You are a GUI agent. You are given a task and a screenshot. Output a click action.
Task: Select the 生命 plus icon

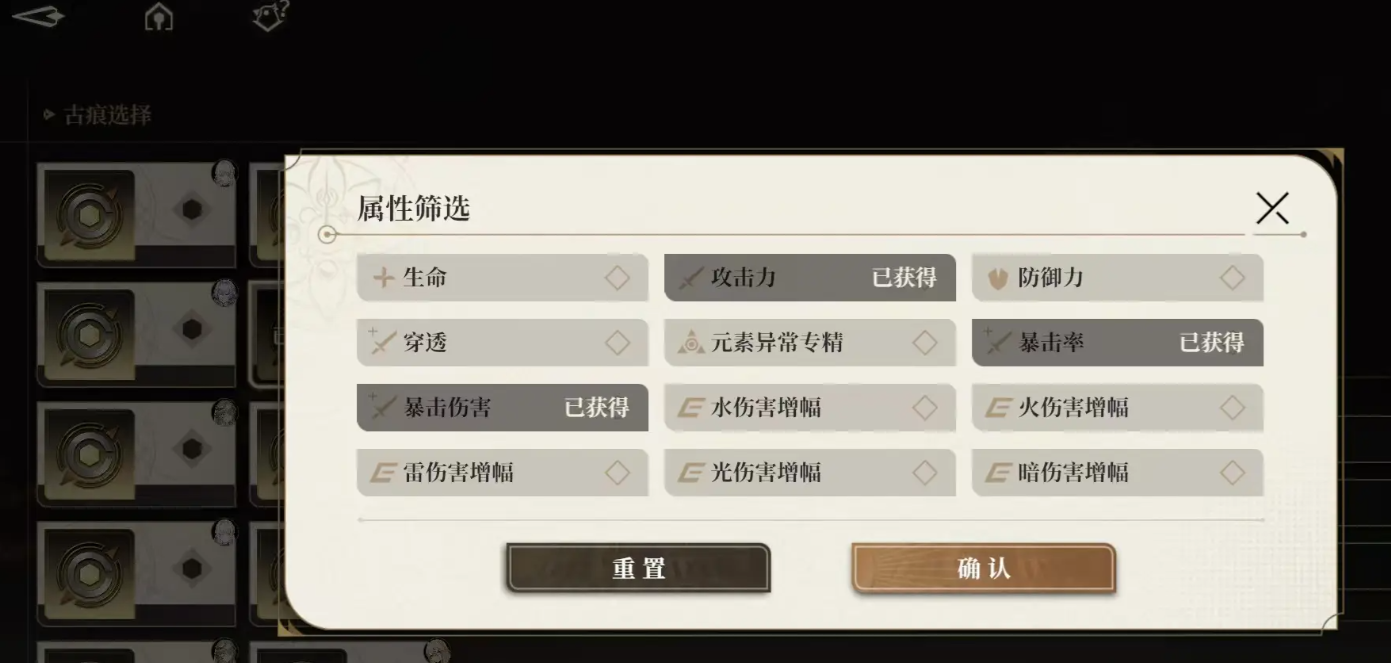(383, 278)
